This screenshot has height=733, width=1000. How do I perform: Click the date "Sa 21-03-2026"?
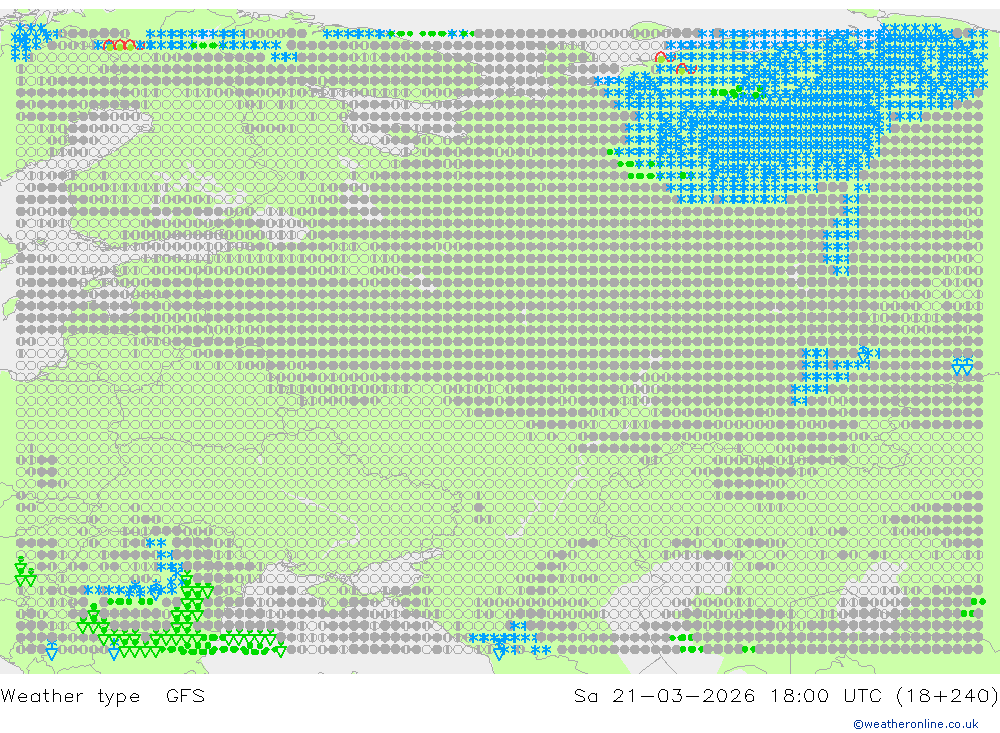pos(664,695)
